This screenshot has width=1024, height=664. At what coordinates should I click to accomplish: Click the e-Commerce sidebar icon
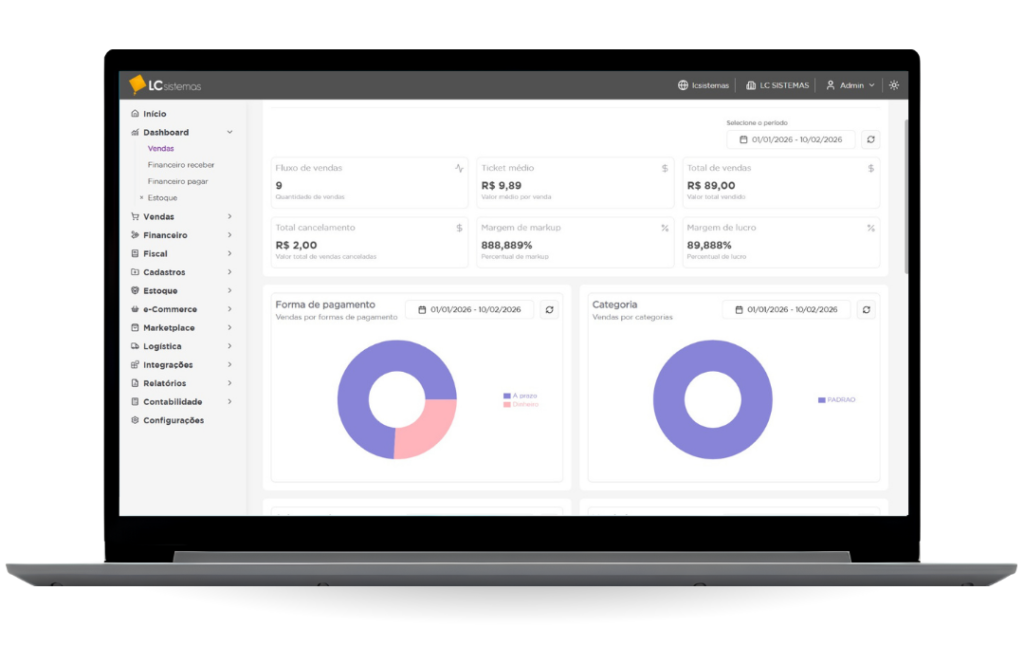point(135,309)
